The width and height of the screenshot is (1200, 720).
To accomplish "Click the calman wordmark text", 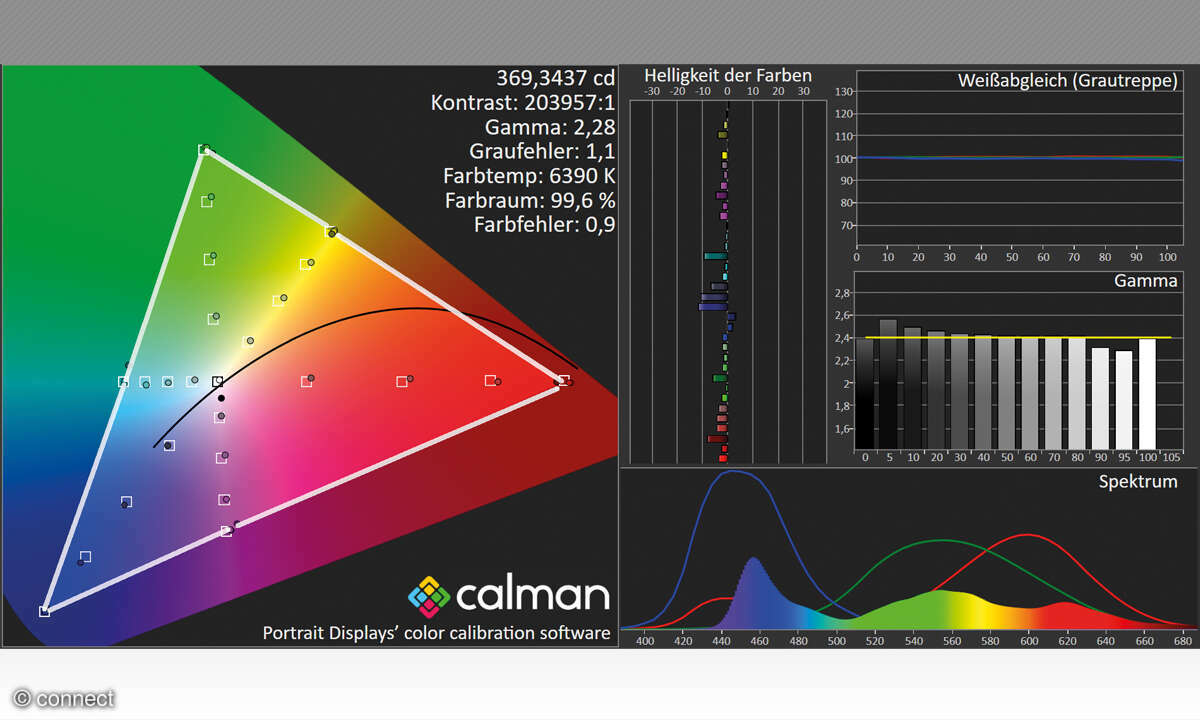I will point(532,597).
